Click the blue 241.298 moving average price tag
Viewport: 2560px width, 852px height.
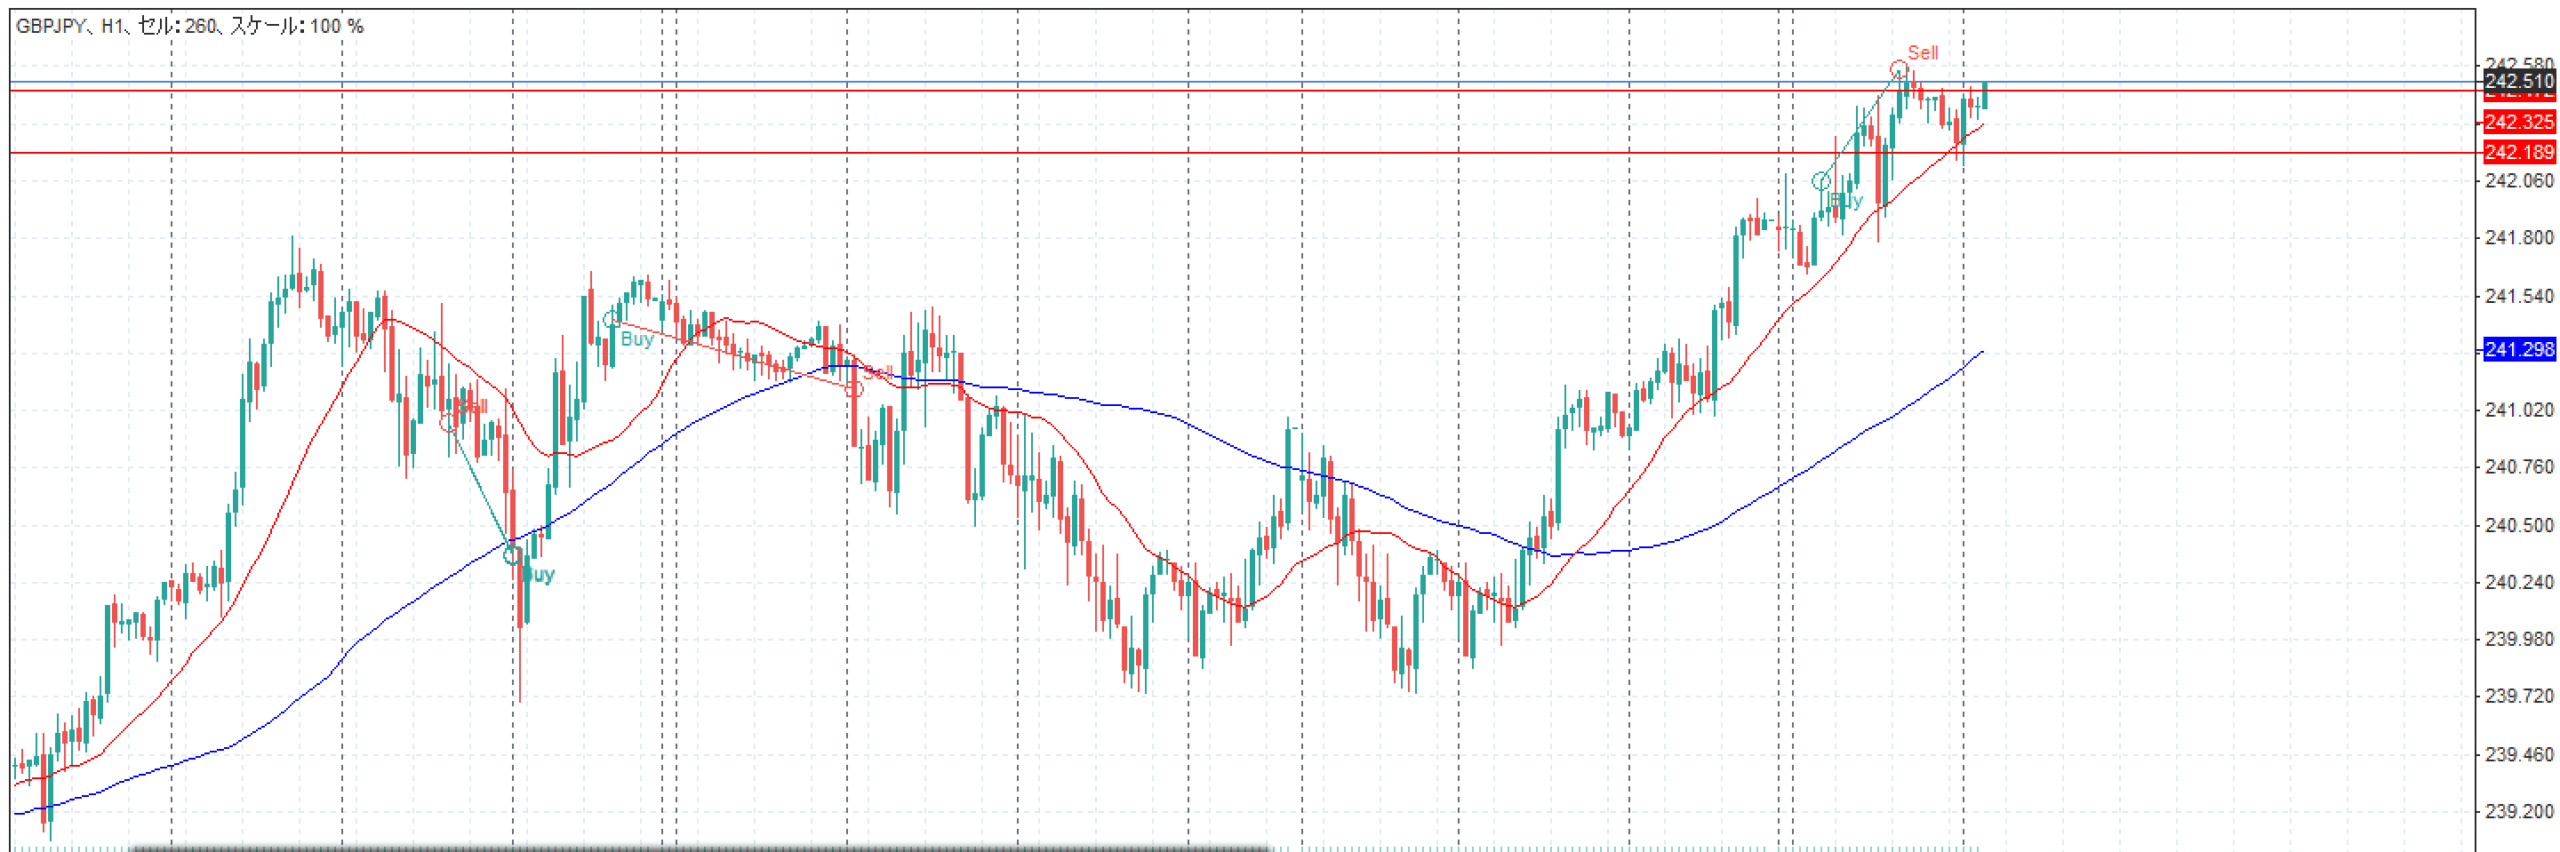point(2518,349)
